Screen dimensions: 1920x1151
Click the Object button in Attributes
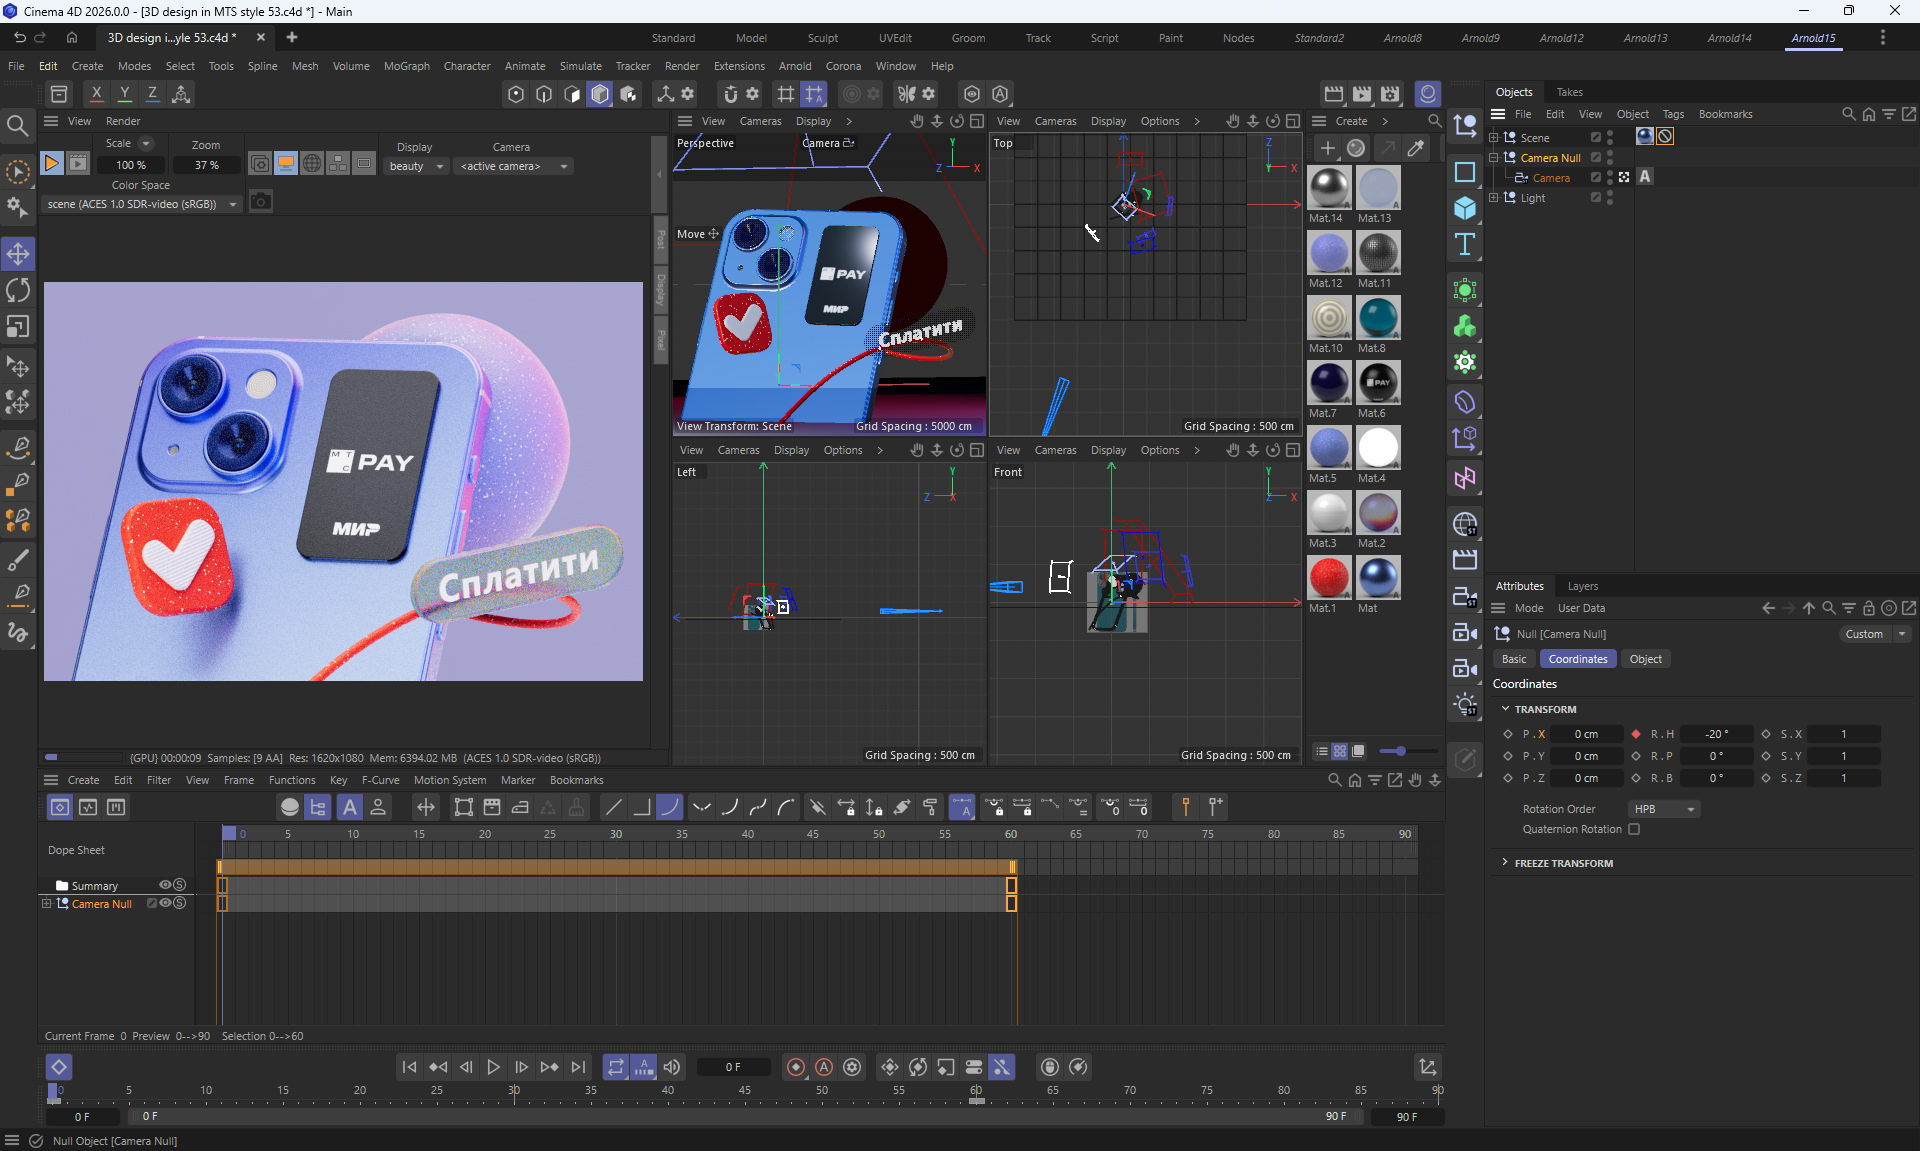click(1645, 659)
